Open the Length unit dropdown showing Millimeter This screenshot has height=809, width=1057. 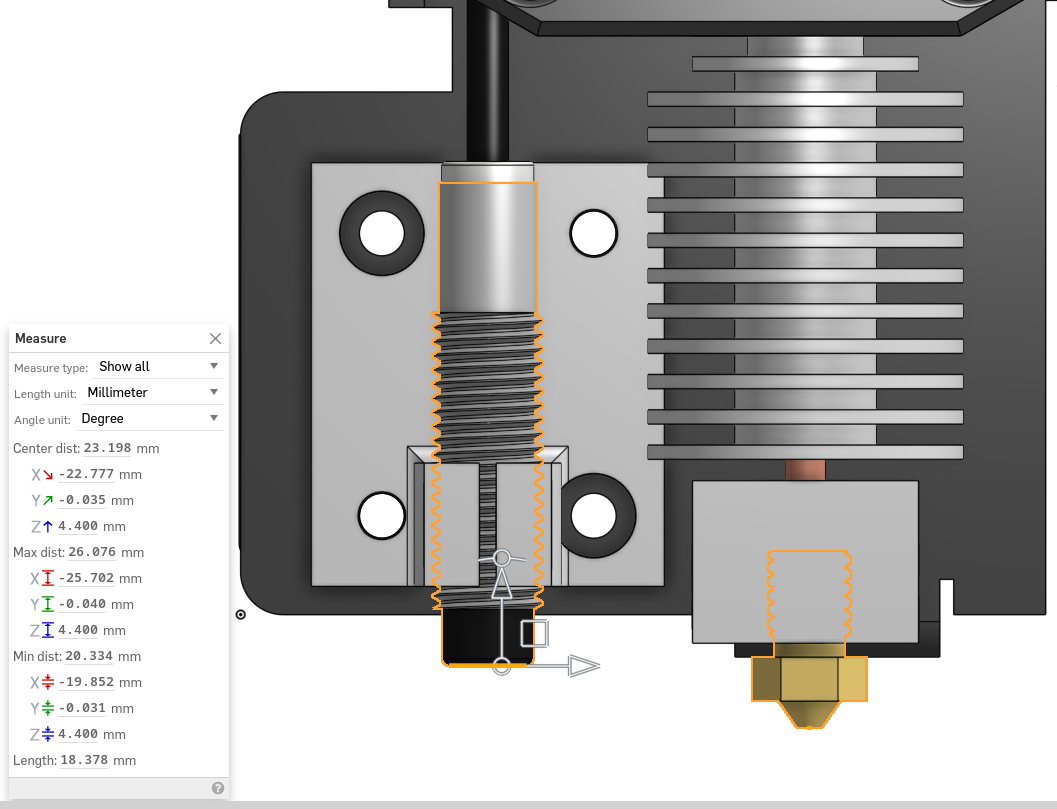click(152, 392)
